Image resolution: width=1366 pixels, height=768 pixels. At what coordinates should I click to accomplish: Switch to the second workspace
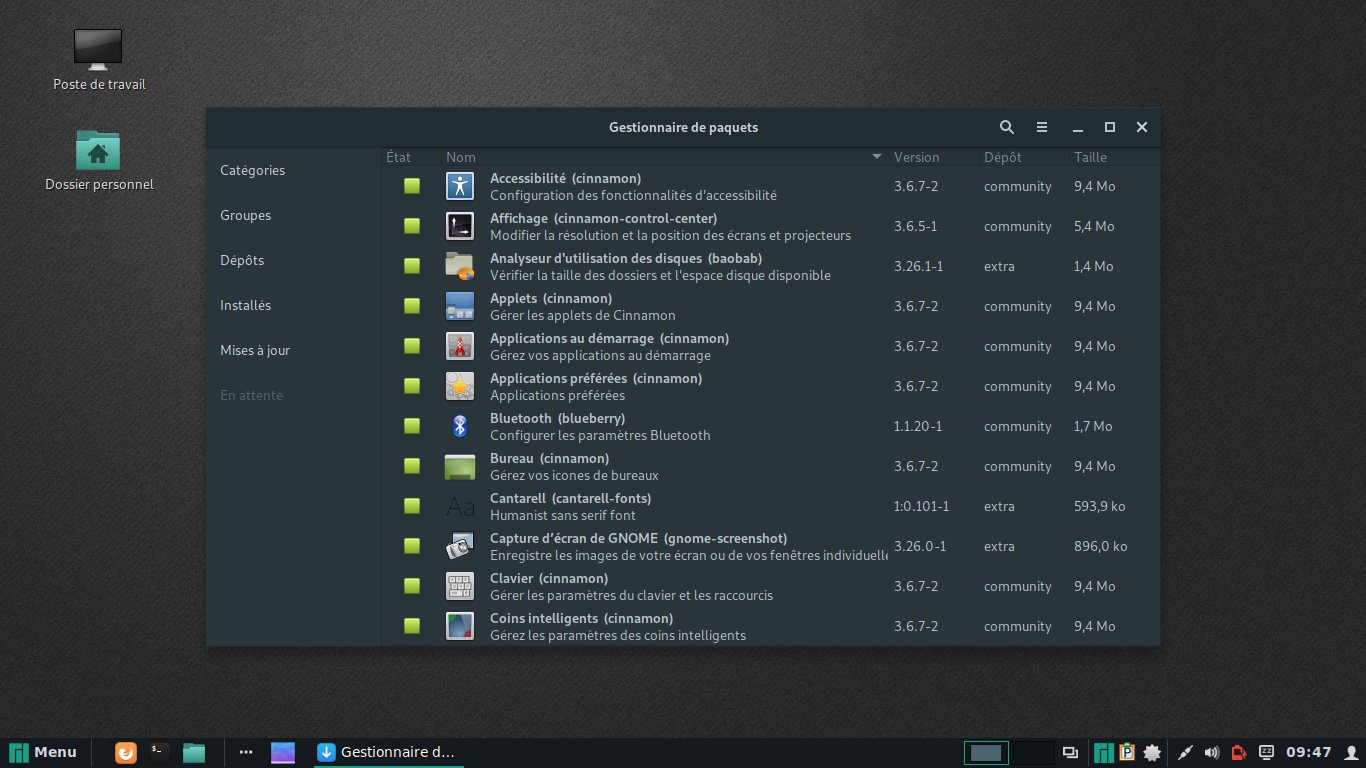(x=1032, y=752)
